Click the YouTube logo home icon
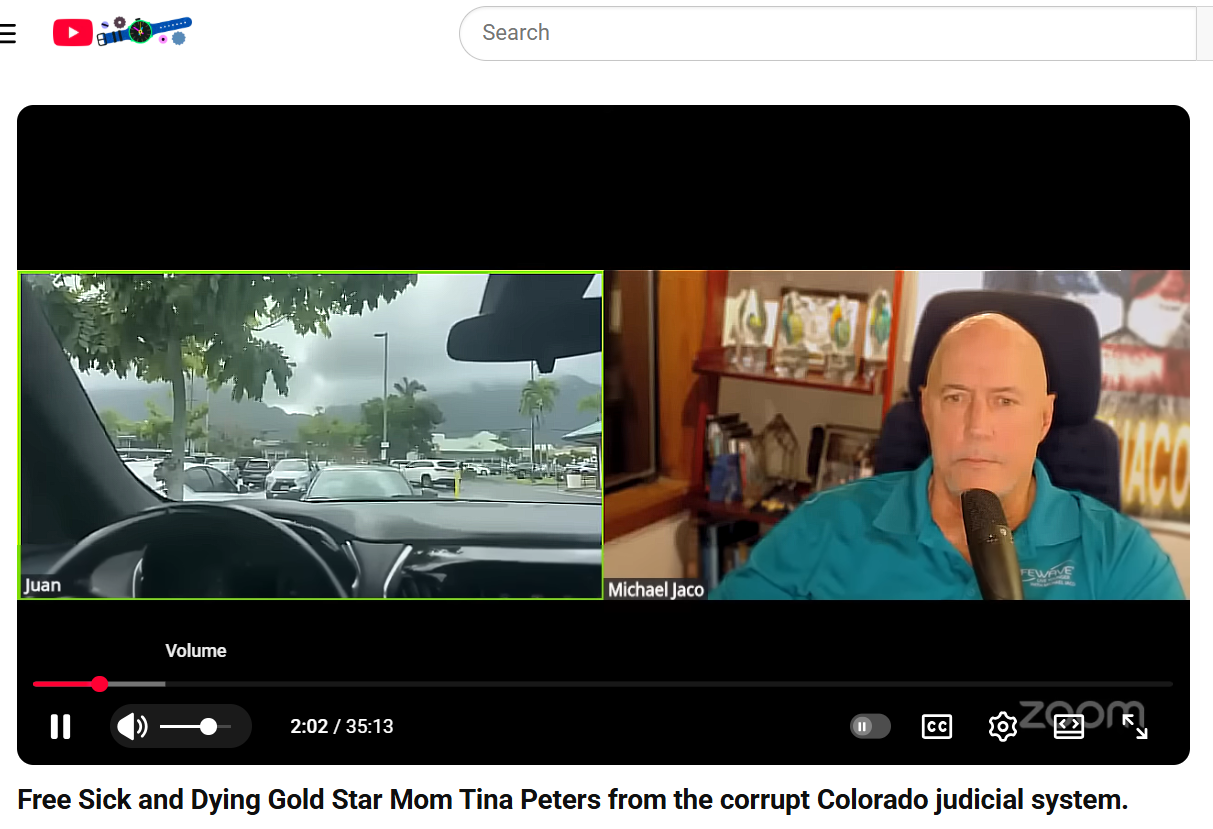 click(x=73, y=34)
